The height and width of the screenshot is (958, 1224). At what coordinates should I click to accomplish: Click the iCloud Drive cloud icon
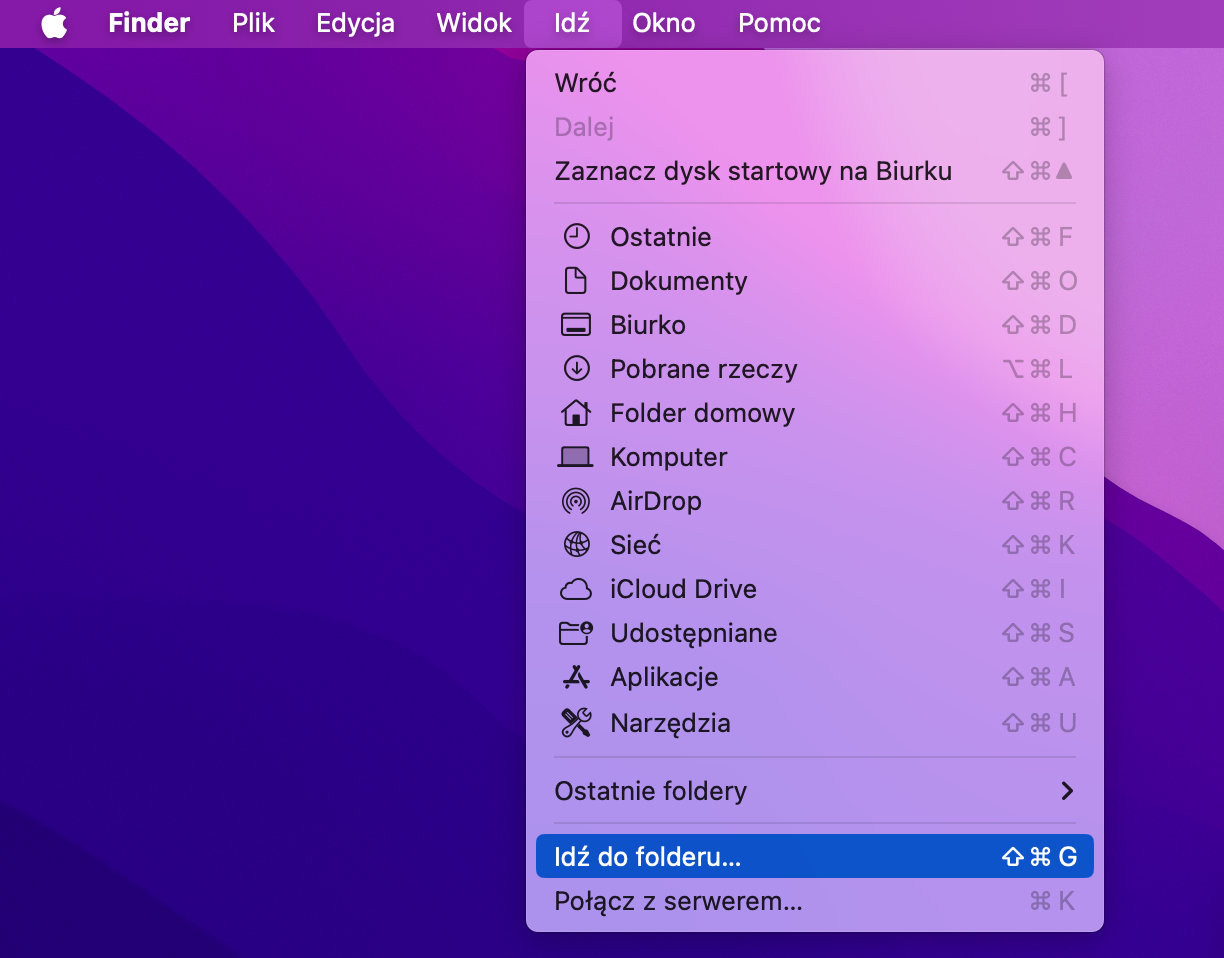tap(576, 590)
